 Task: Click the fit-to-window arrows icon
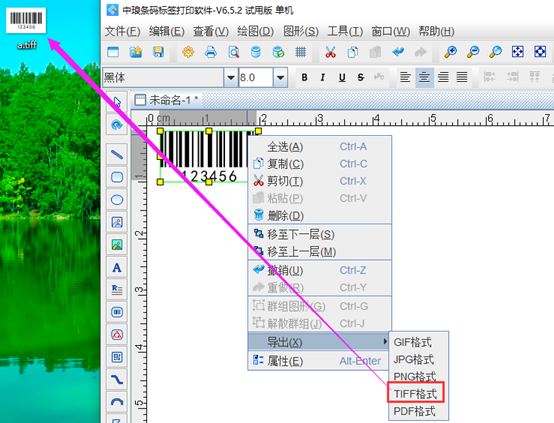click(518, 52)
